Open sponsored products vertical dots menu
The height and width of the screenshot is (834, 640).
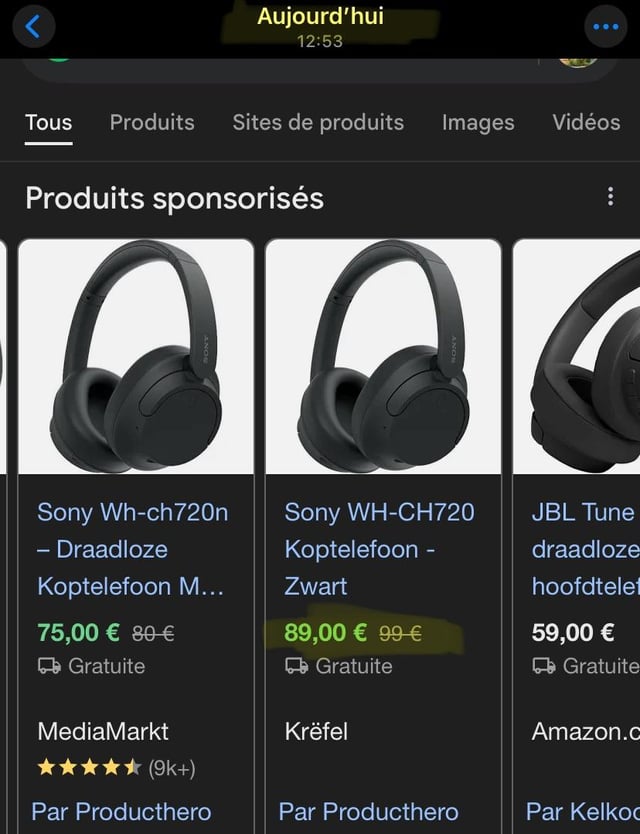point(610,197)
